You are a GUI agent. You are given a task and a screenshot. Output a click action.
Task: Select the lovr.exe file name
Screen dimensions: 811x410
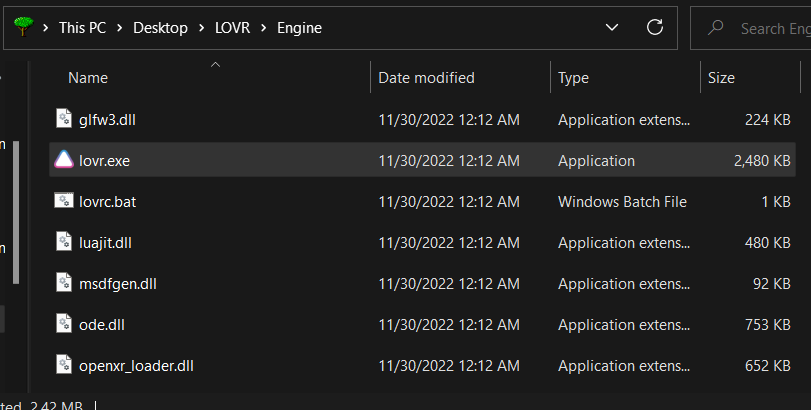point(104,161)
